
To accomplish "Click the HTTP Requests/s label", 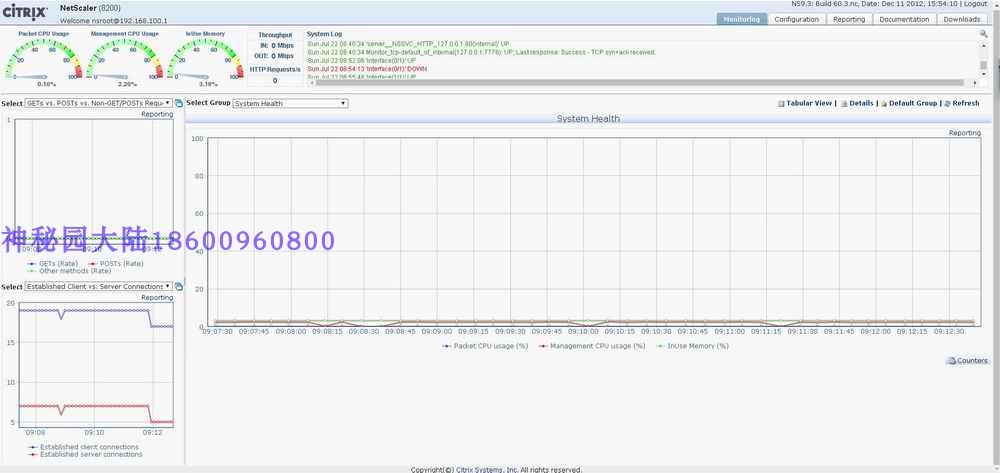I will click(275, 69).
